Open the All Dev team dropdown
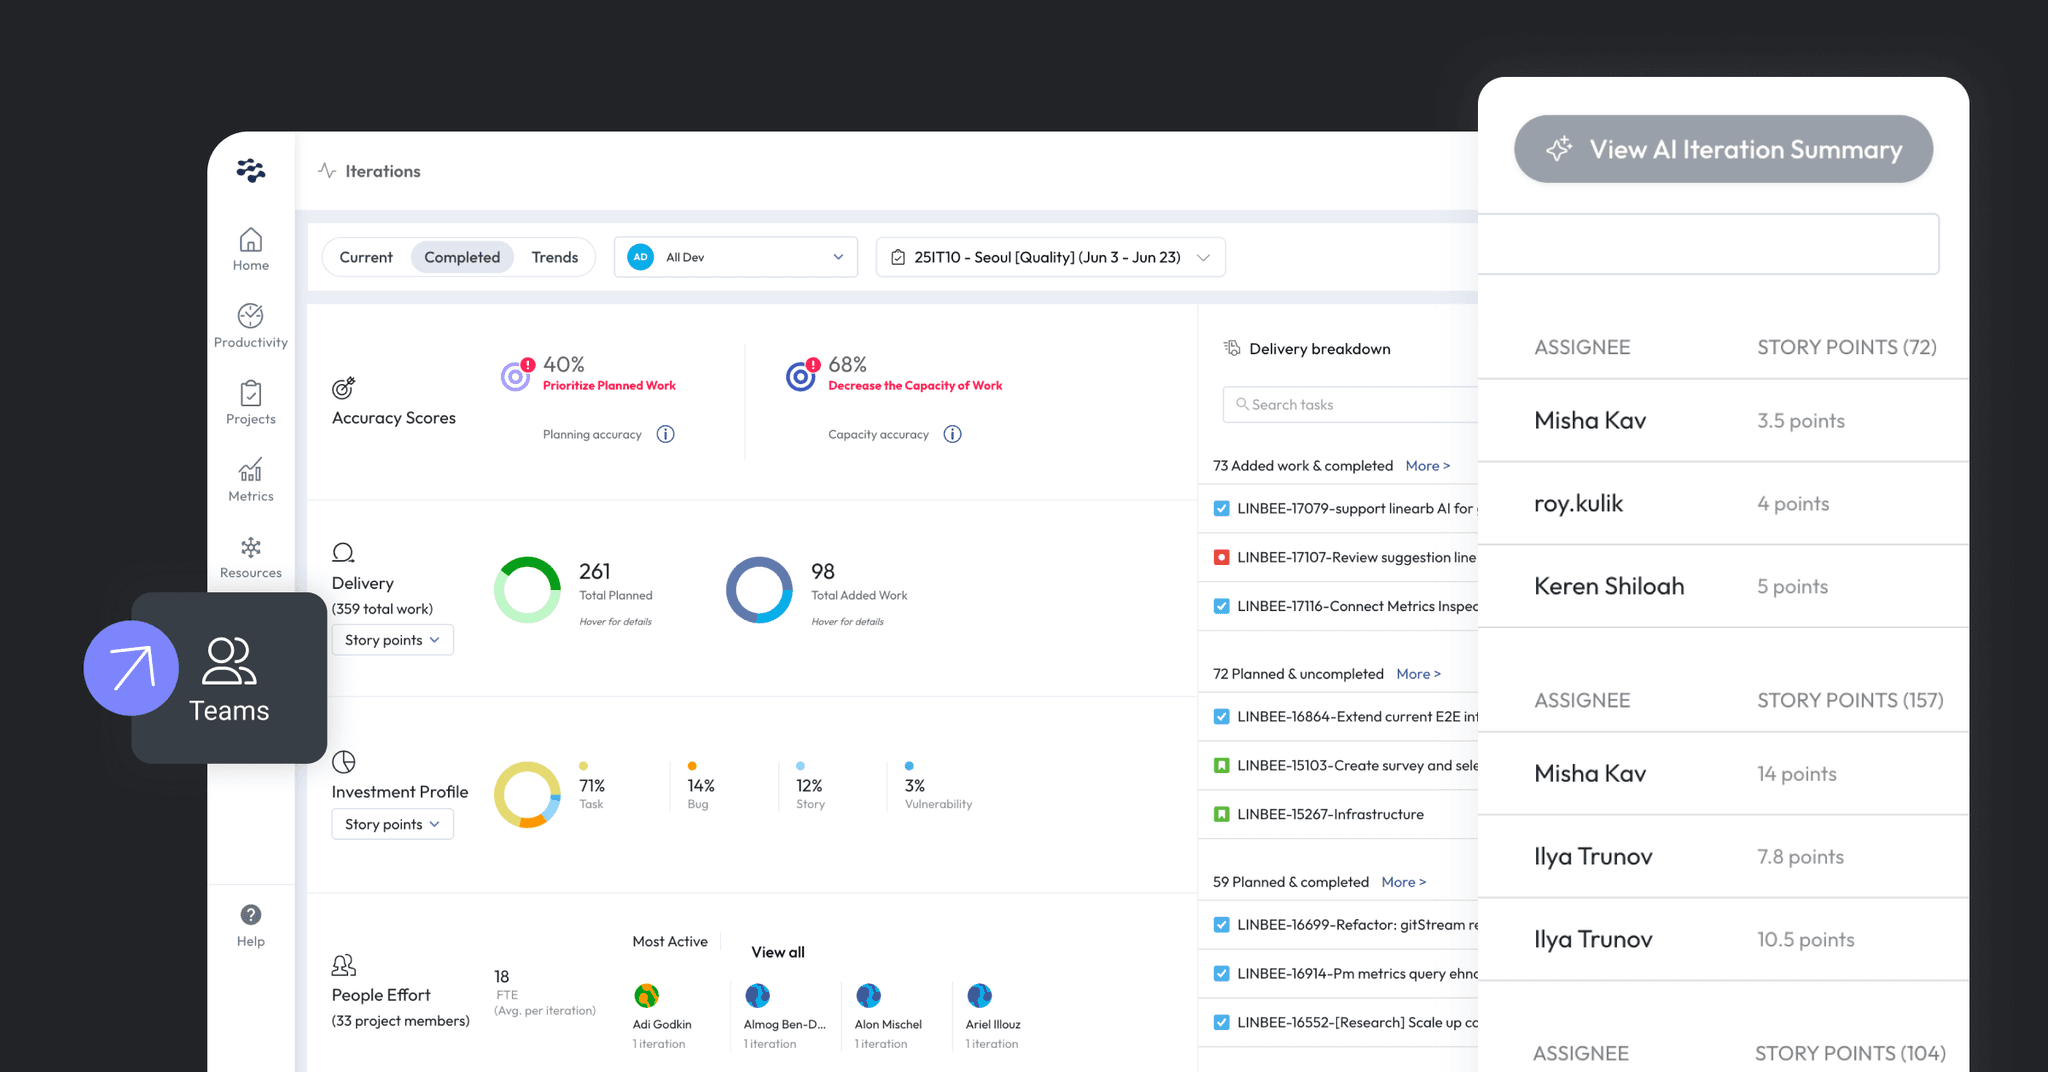 (736, 257)
